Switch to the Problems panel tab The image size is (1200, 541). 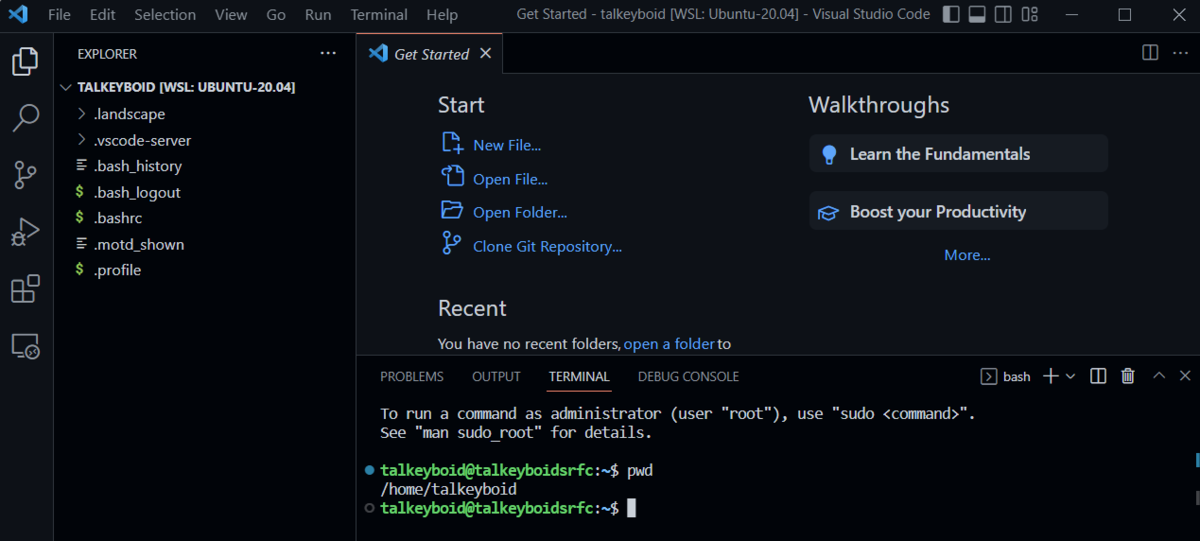pos(412,376)
